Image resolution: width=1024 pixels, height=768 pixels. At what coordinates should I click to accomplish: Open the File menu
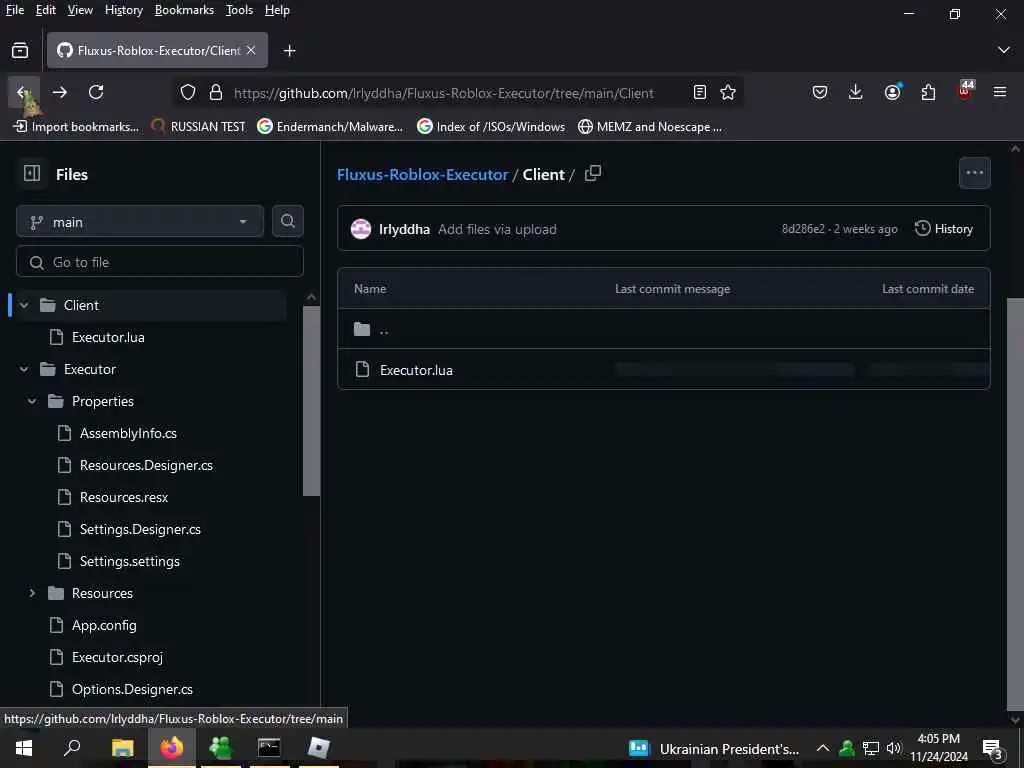click(14, 10)
